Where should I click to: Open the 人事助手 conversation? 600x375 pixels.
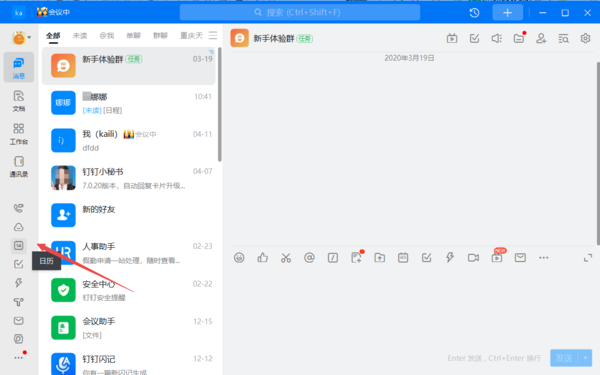click(129, 253)
